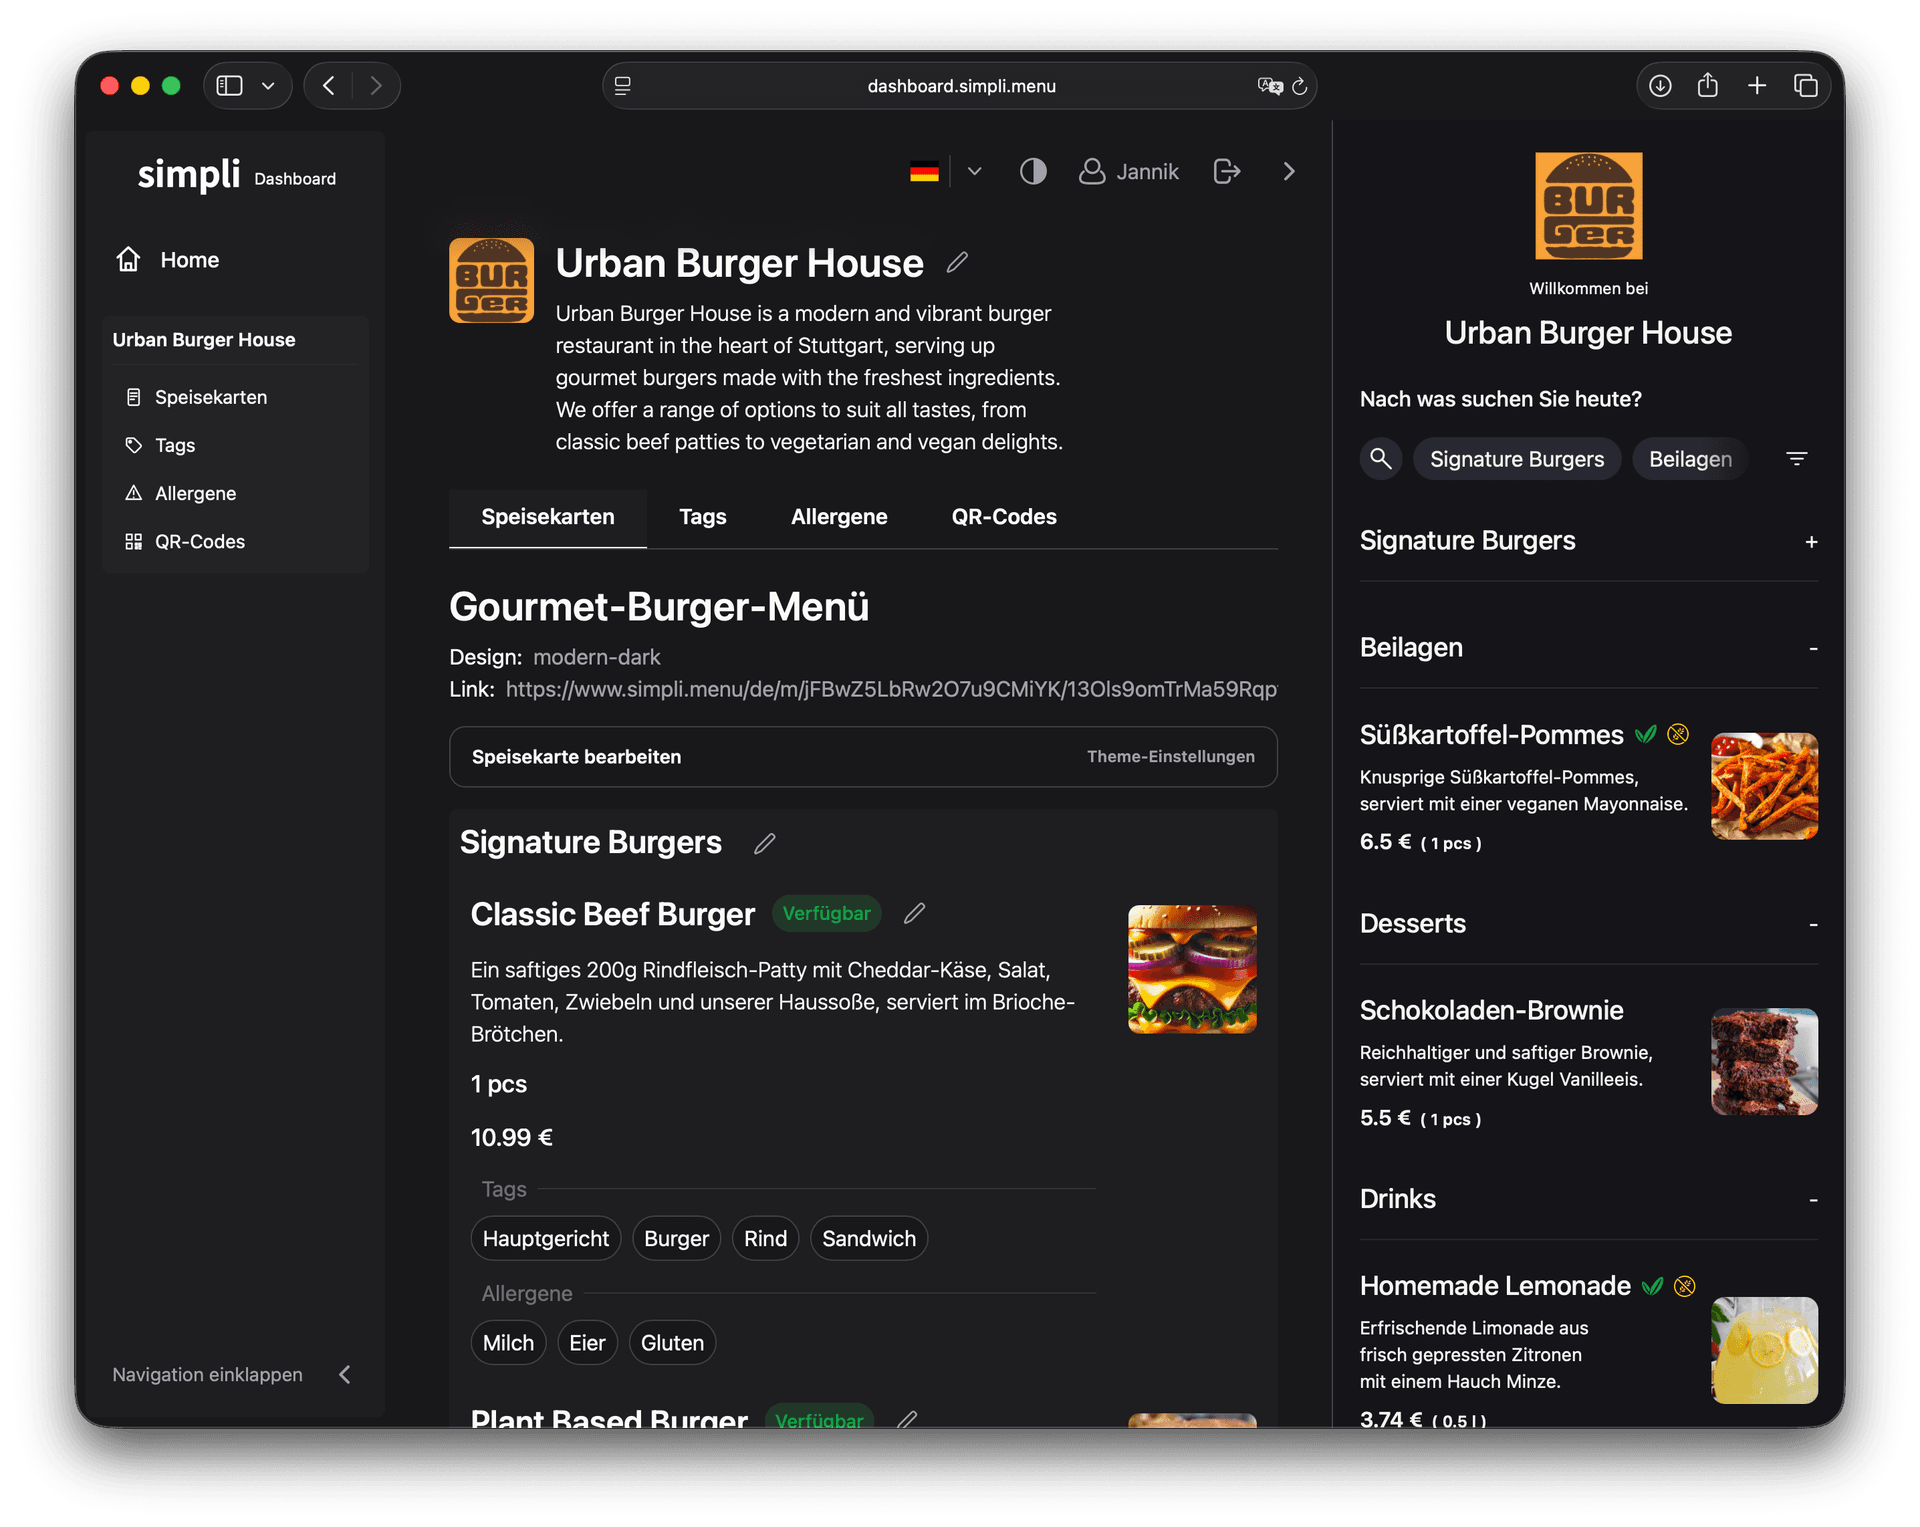Collapse the Desserts section in preview

point(1813,924)
